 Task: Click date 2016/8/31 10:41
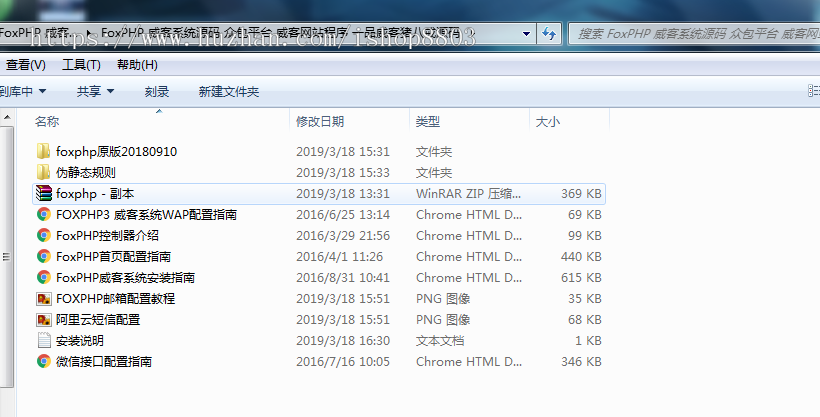coord(343,277)
